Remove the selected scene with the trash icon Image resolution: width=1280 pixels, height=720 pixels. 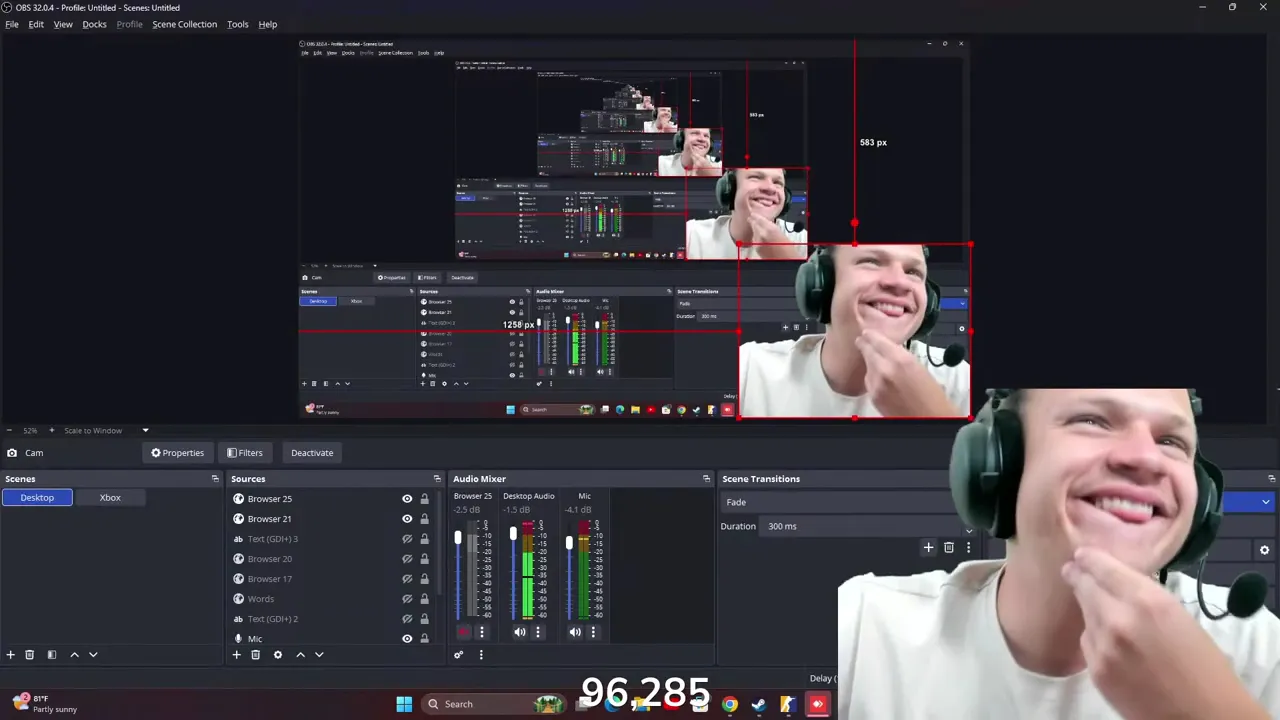click(30, 655)
